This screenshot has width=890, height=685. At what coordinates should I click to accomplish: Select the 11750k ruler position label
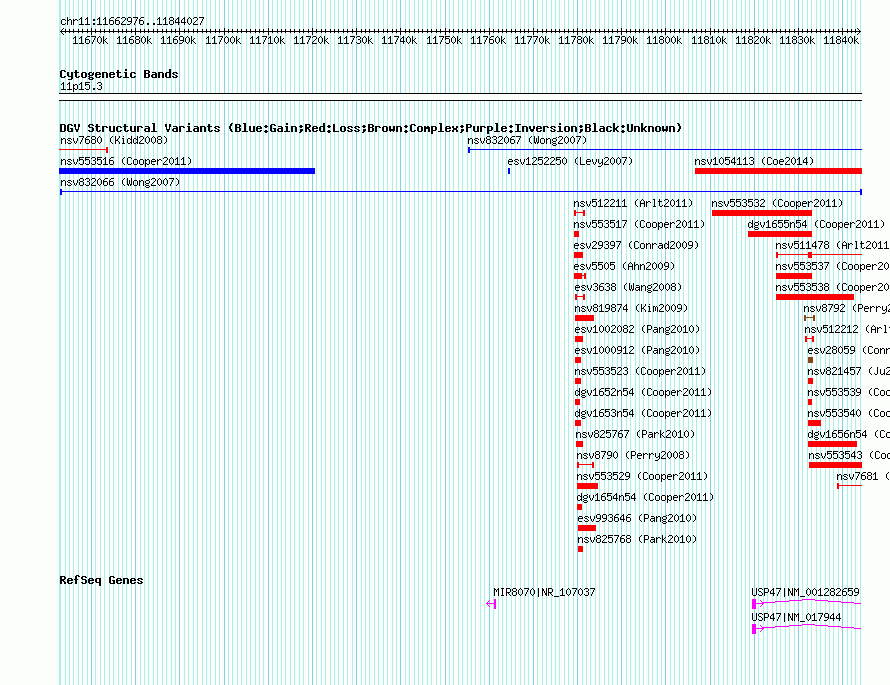coord(443,40)
